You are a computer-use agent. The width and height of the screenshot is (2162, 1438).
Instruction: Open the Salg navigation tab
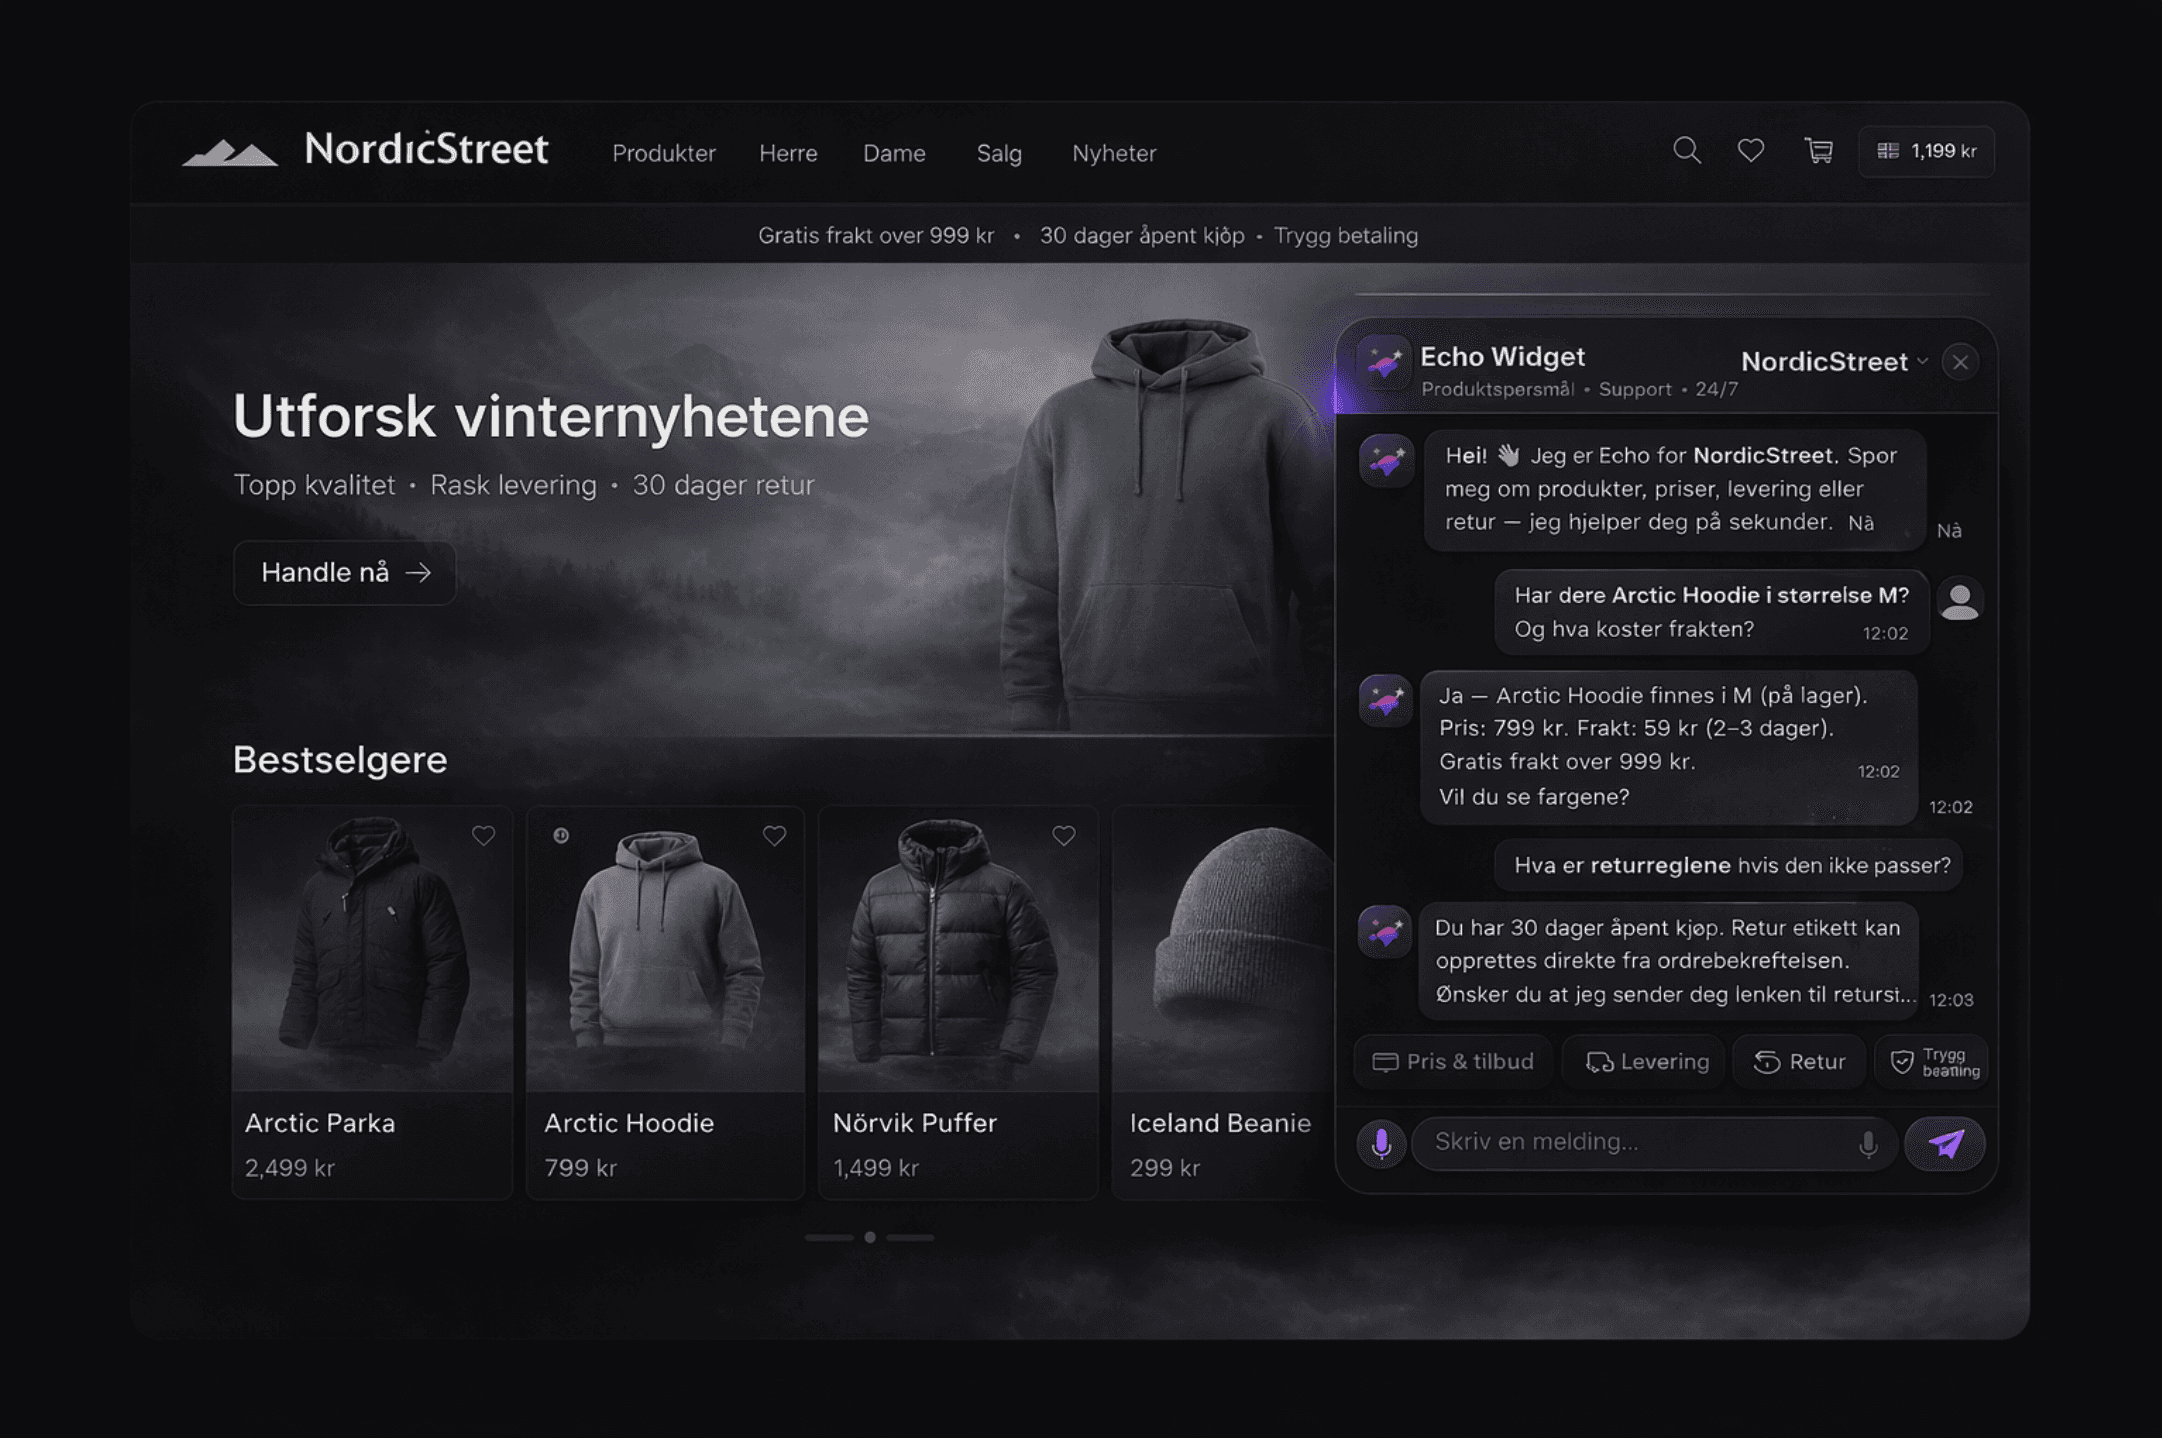999,153
